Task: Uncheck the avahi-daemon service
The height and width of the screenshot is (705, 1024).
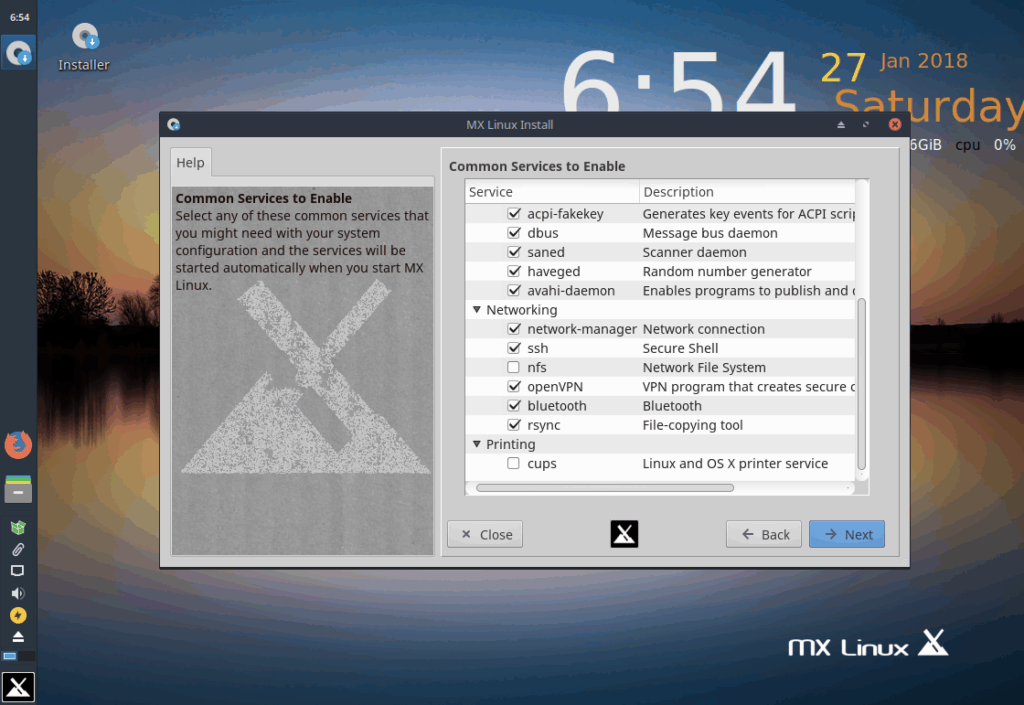Action: coord(514,290)
